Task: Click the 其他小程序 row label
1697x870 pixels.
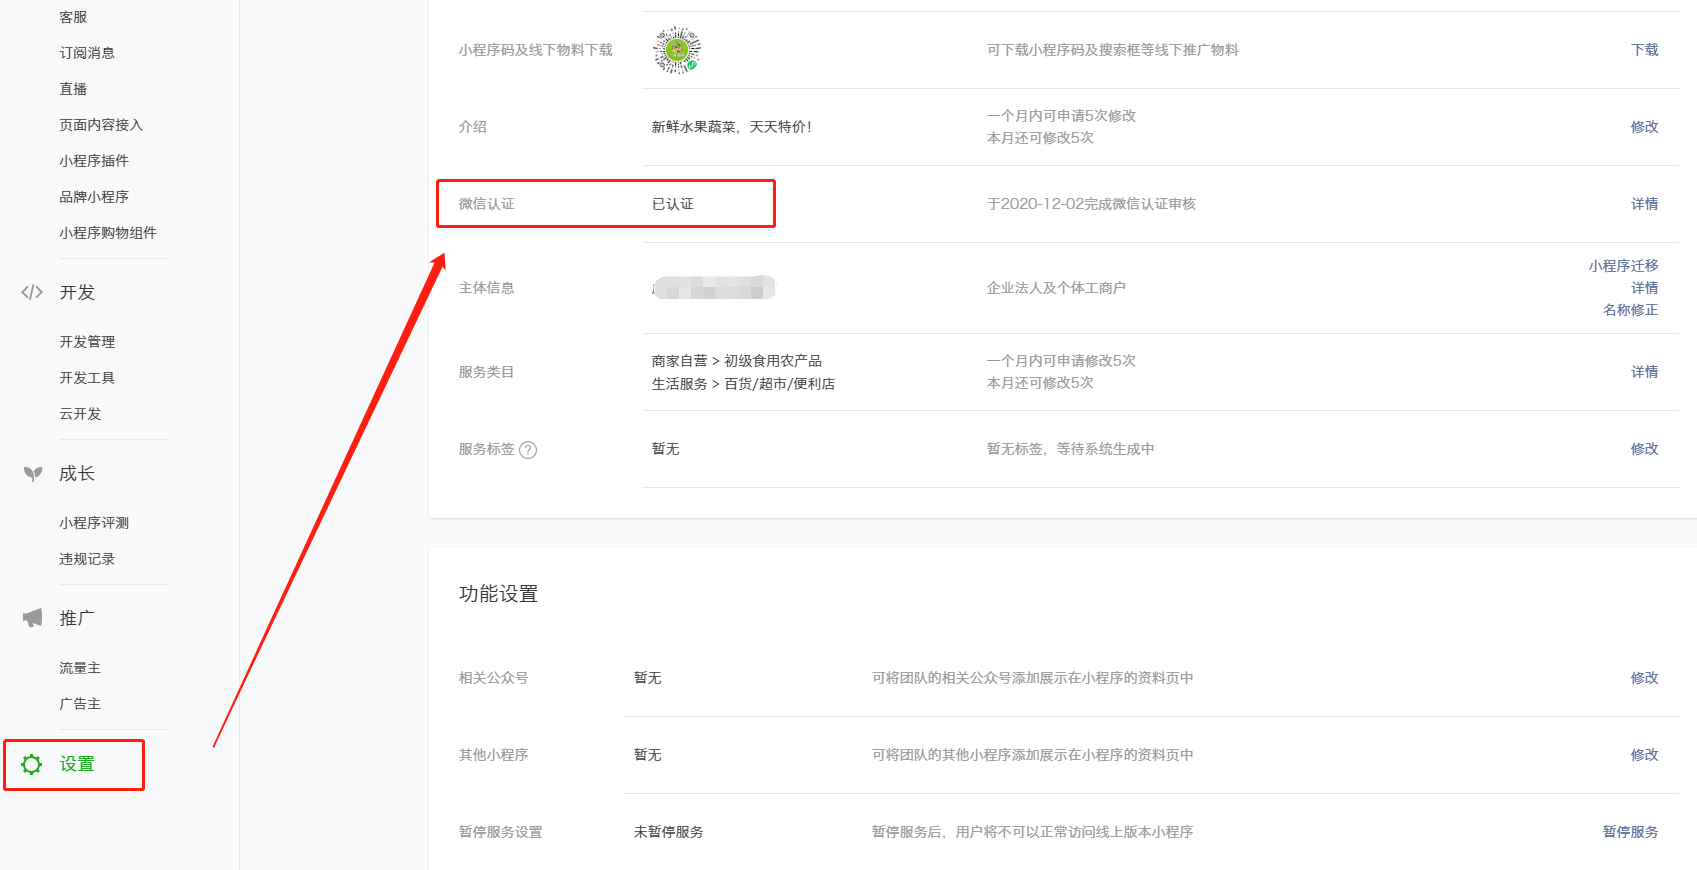Action: [x=494, y=755]
